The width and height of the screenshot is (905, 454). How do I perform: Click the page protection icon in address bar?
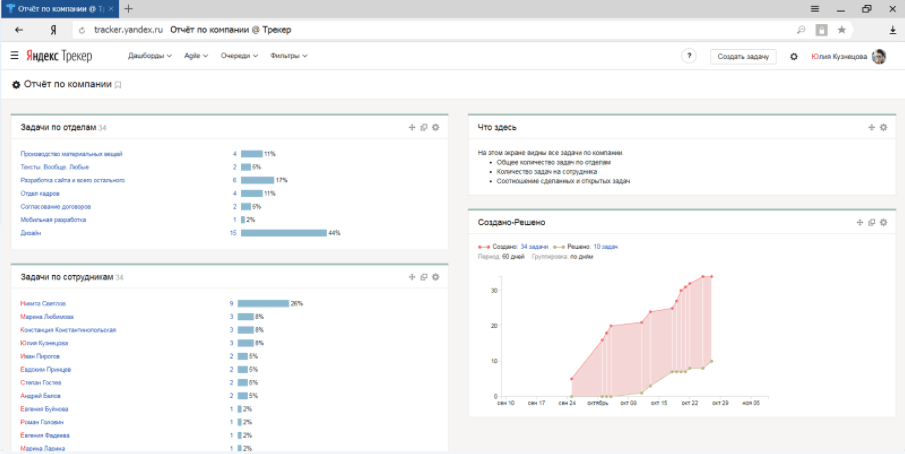821,29
